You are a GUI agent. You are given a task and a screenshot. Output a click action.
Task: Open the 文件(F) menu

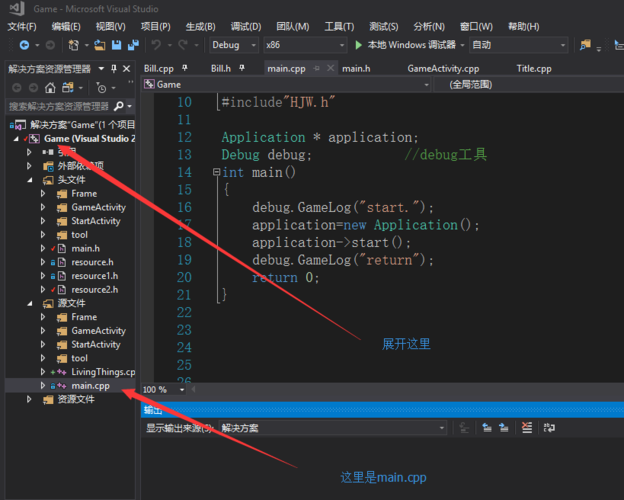(22, 27)
